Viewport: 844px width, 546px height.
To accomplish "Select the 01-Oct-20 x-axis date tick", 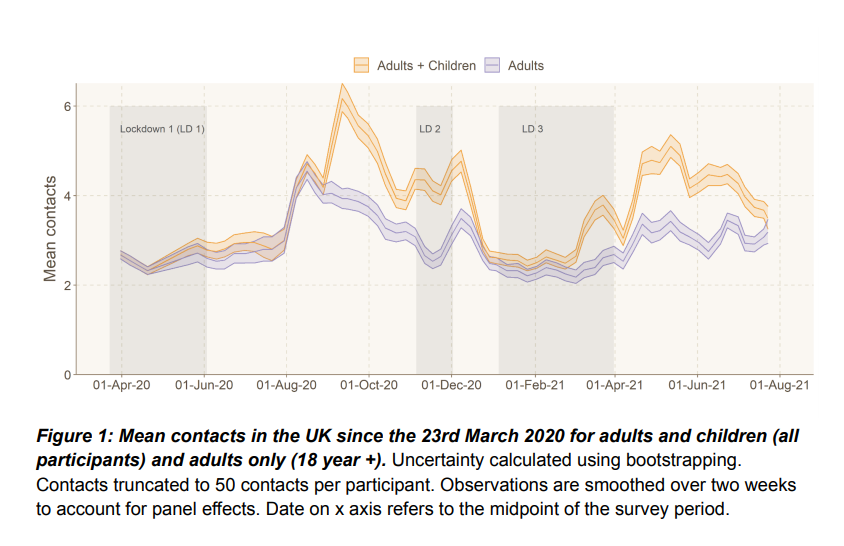I will click(369, 384).
